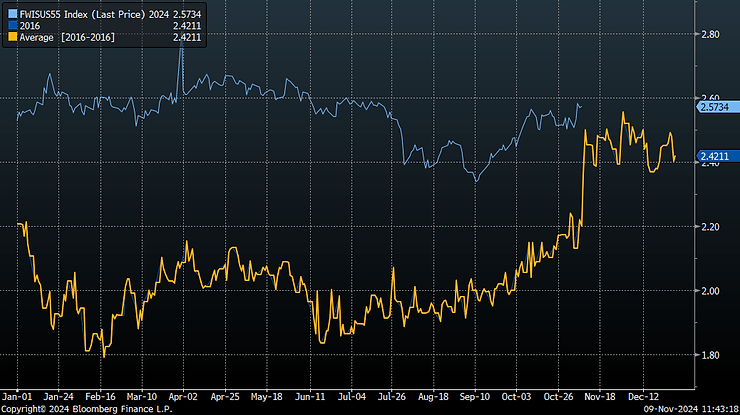Image resolution: width=740 pixels, height=415 pixels.
Task: Click the 2.5734 price tag on axis
Action: [x=714, y=105]
